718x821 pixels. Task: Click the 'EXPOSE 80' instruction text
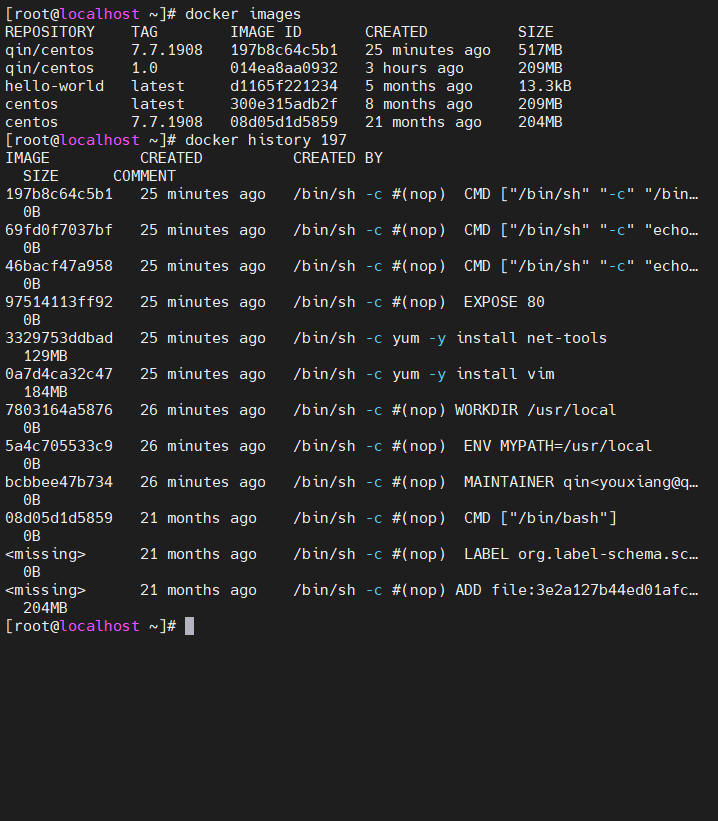pos(504,302)
